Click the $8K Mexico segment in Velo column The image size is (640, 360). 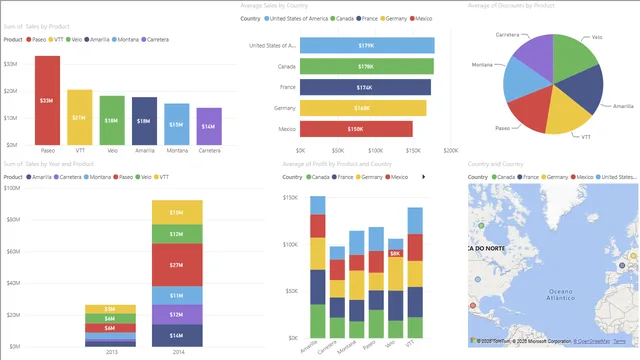396,253
